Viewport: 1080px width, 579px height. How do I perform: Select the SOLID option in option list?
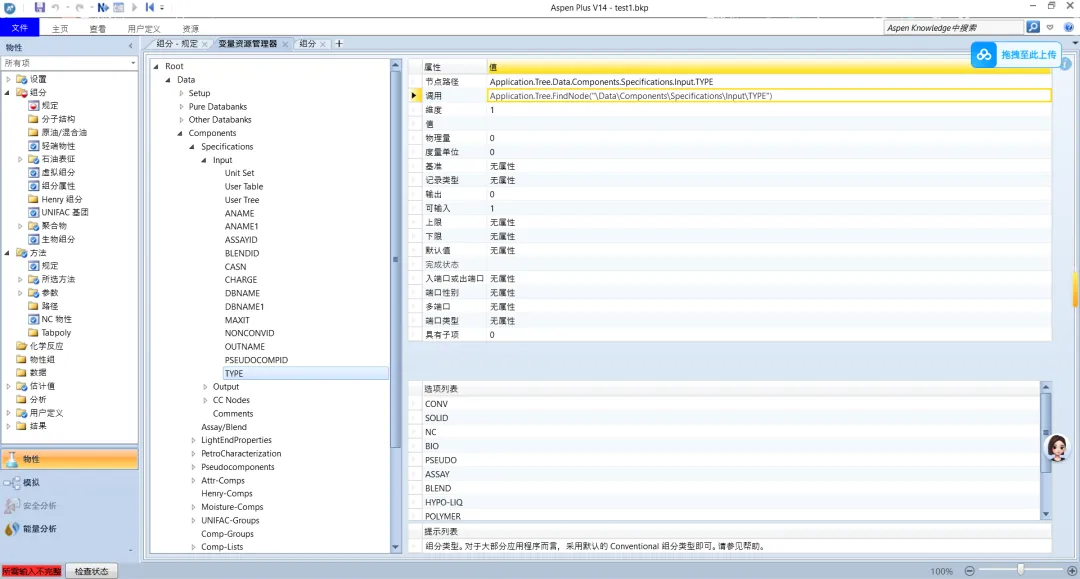(437, 418)
